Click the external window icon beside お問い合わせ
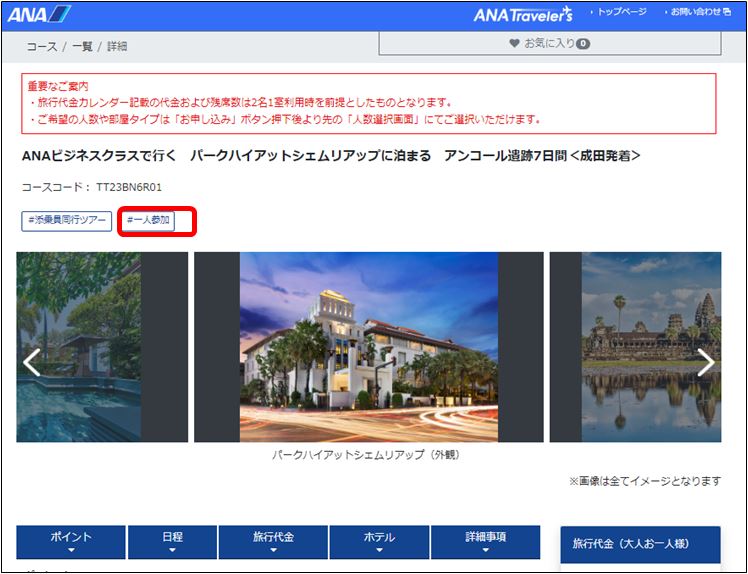The width and height of the screenshot is (748, 574). tap(727, 12)
